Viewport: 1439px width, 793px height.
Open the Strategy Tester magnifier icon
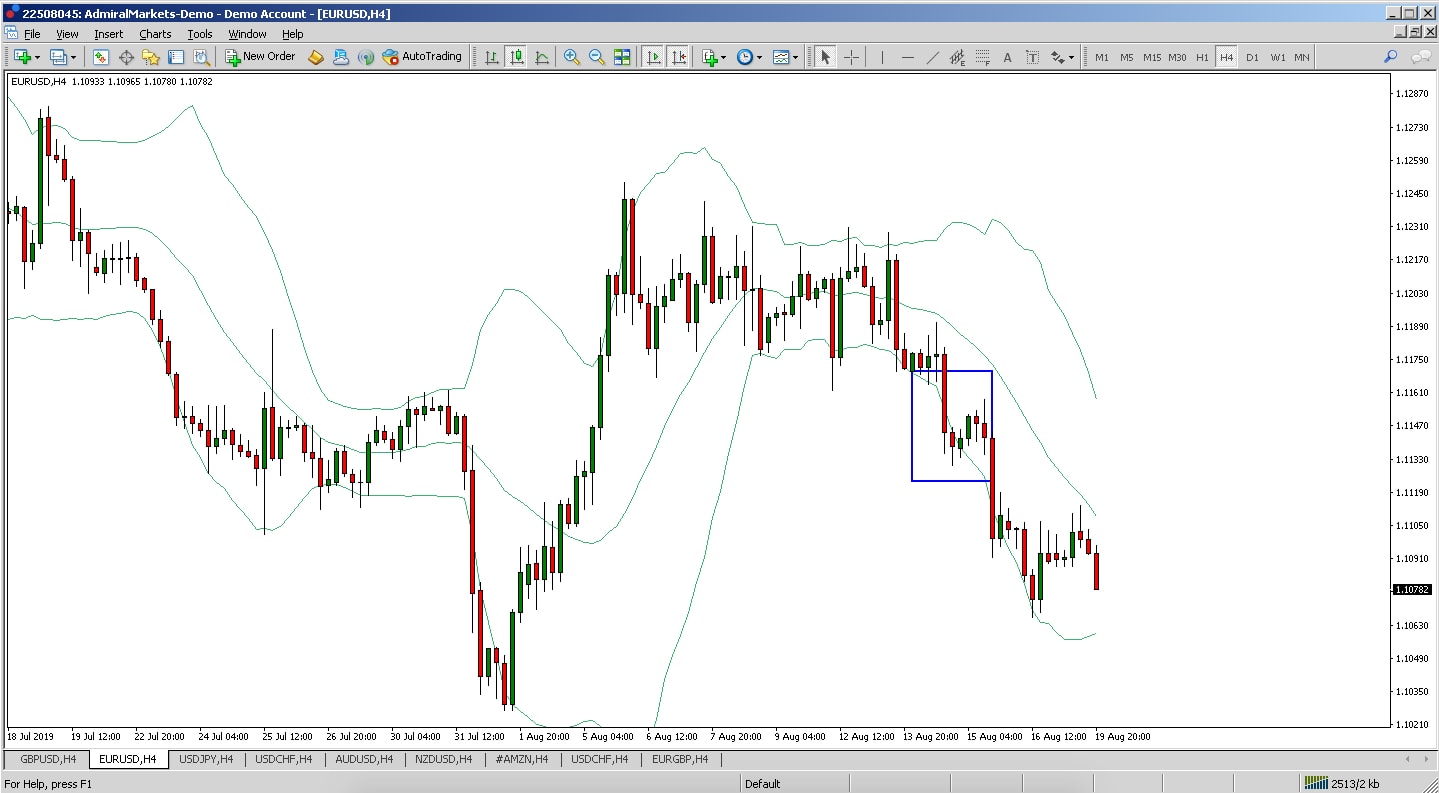click(201, 57)
